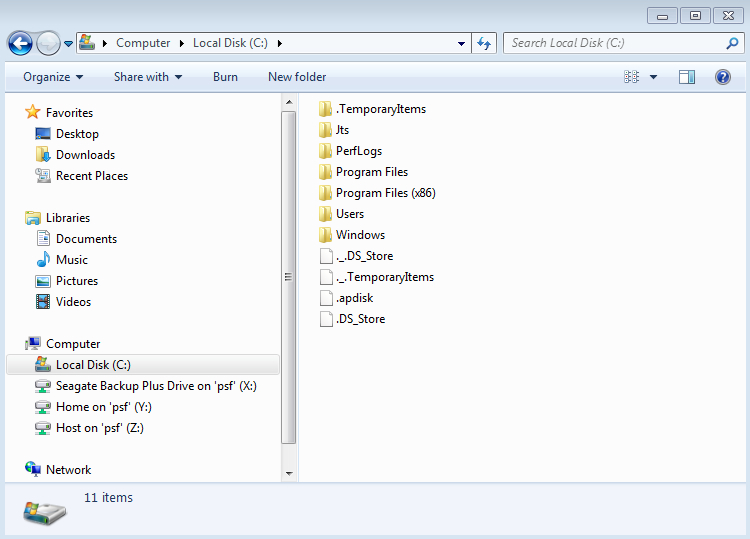Screen dimensions: 750x539
Task: Click the Change your view icon
Action: click(x=632, y=77)
